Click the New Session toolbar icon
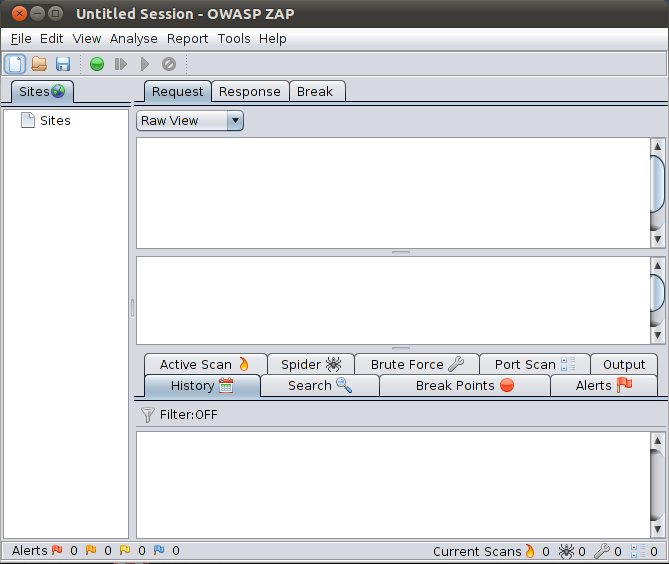The height and width of the screenshot is (564, 669). (x=15, y=64)
